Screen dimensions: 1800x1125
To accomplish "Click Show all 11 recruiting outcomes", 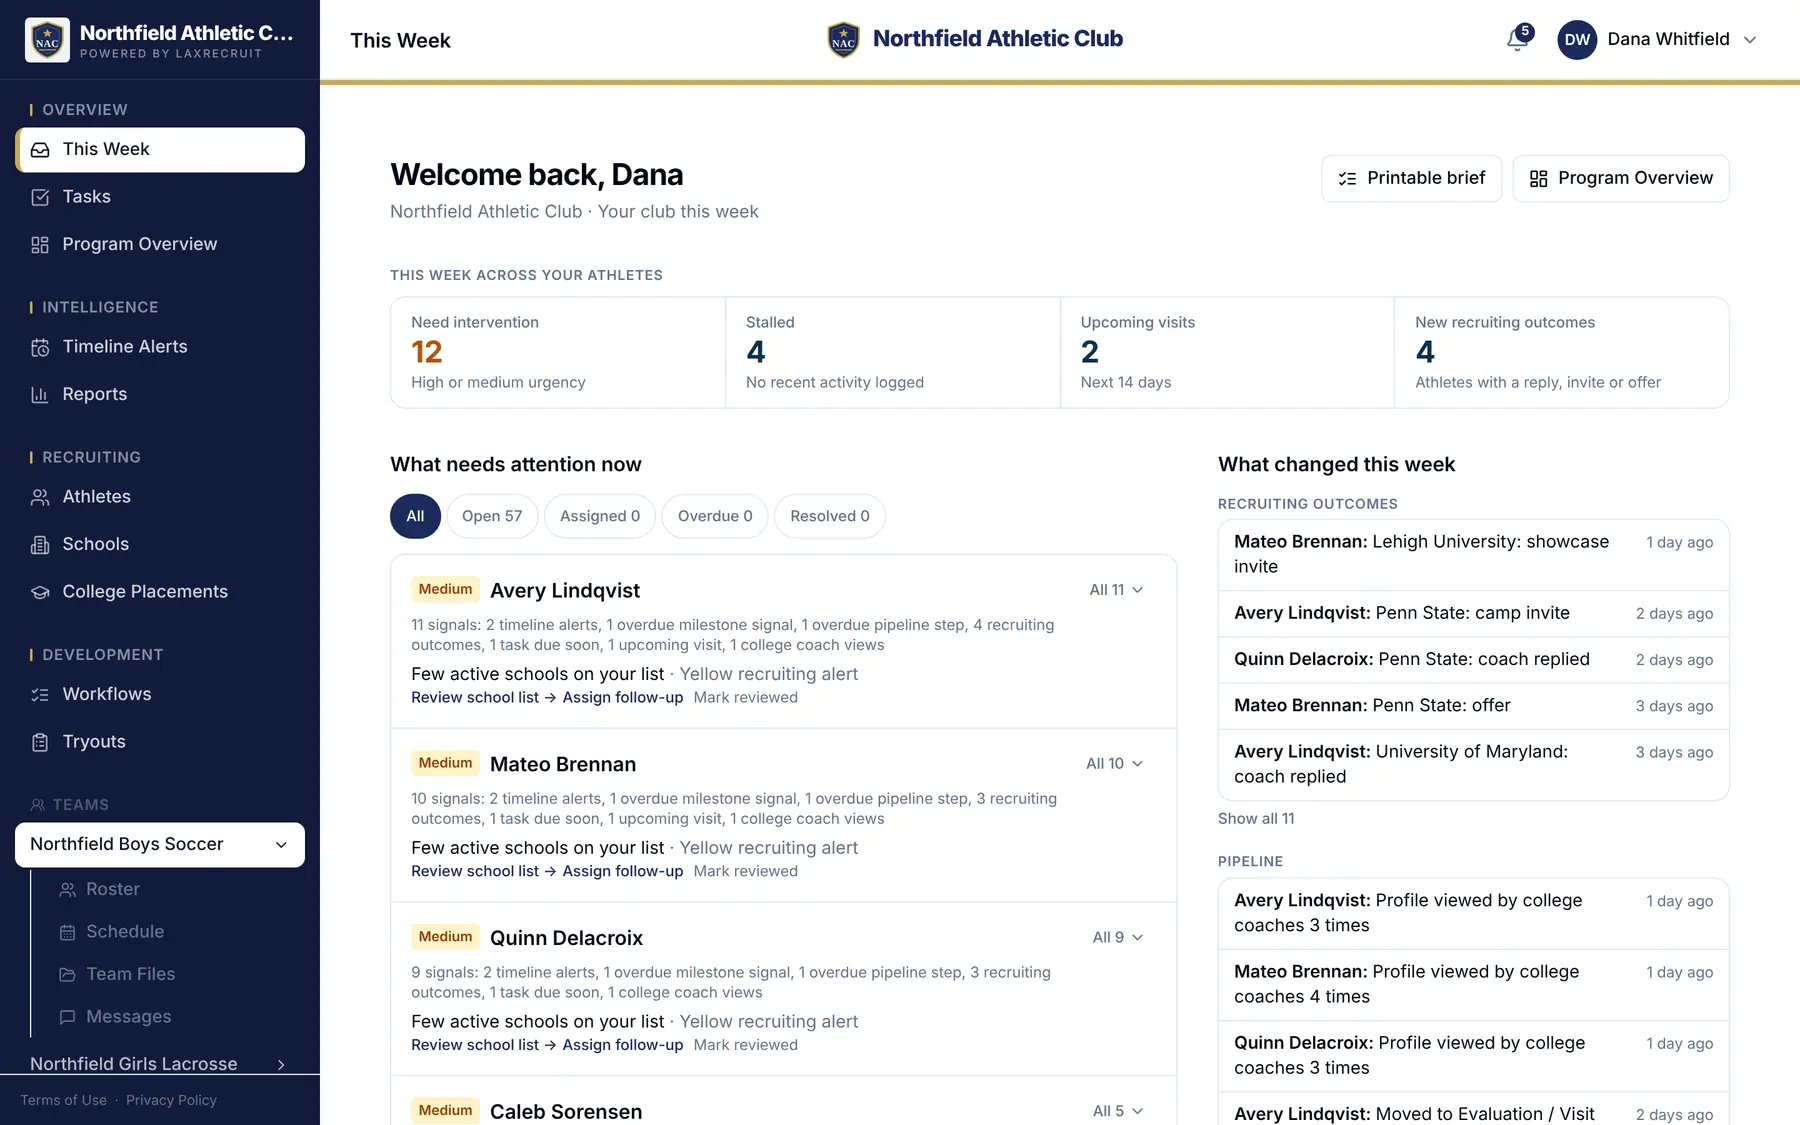I will click(1256, 819).
